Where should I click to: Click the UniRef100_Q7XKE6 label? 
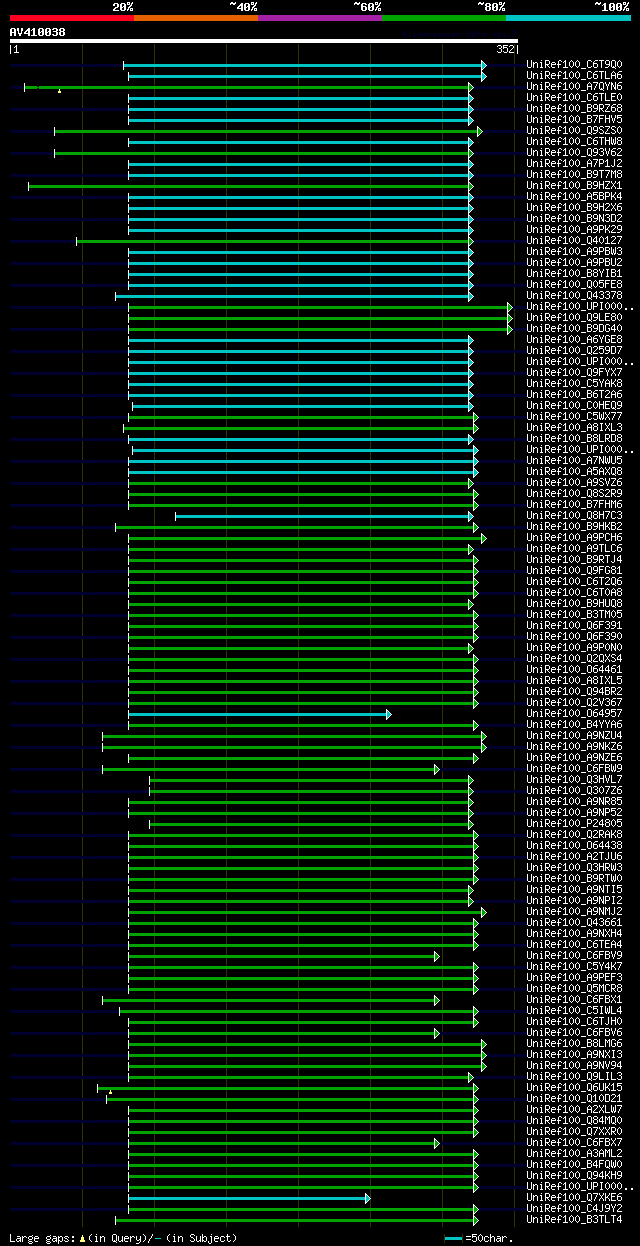[x=574, y=1198]
